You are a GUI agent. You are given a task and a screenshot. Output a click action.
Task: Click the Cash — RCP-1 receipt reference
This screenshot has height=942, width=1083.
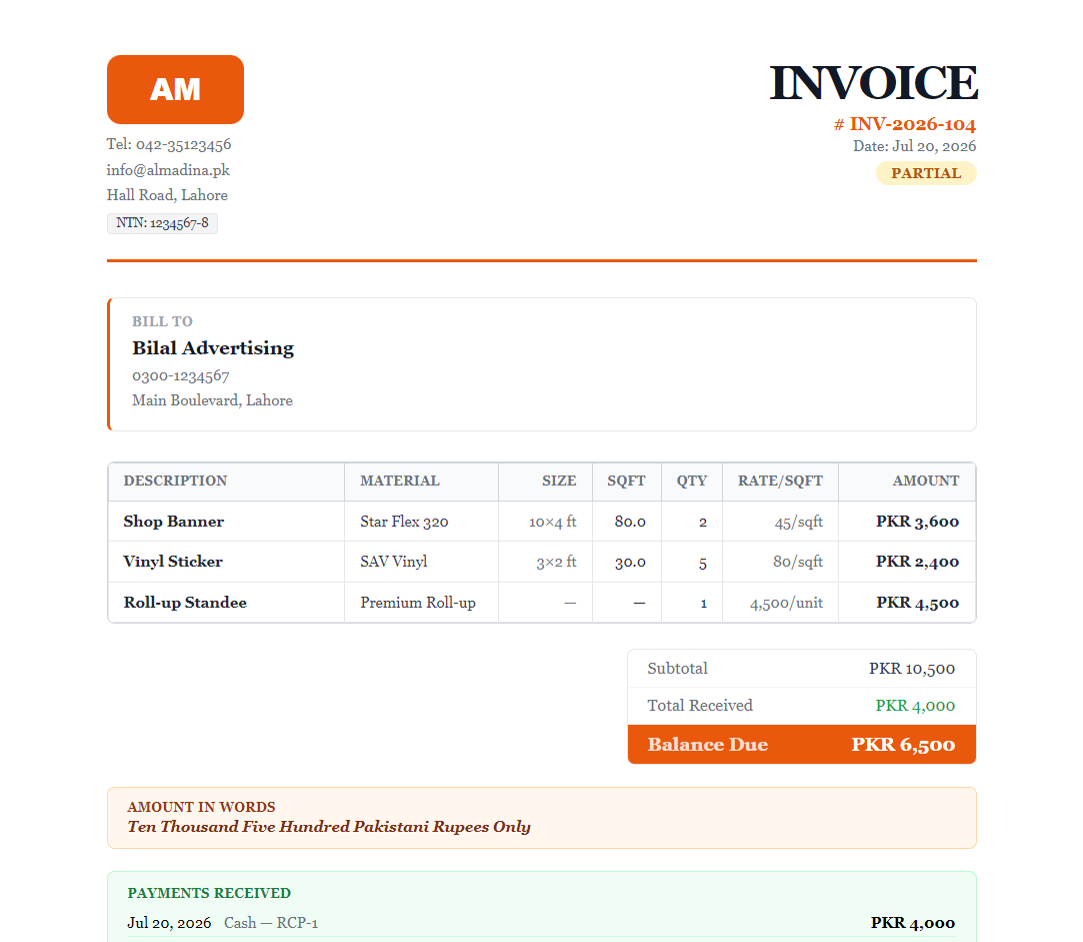coord(271,923)
